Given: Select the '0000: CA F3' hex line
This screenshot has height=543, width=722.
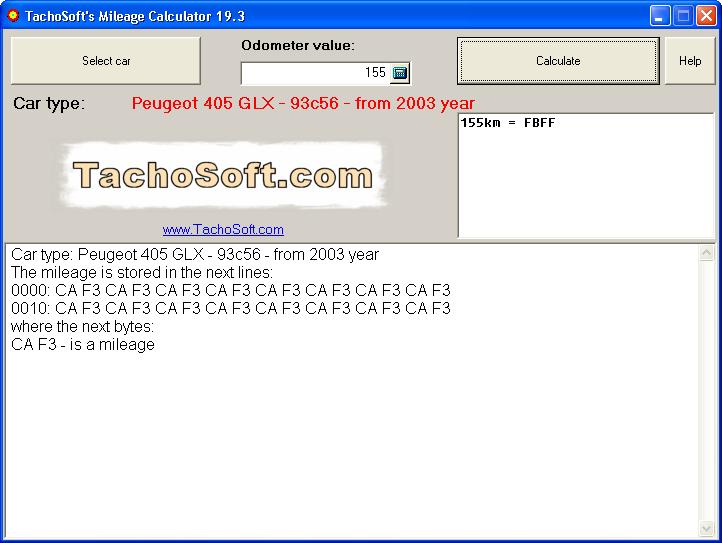Looking at the screenshot, I should (231, 290).
